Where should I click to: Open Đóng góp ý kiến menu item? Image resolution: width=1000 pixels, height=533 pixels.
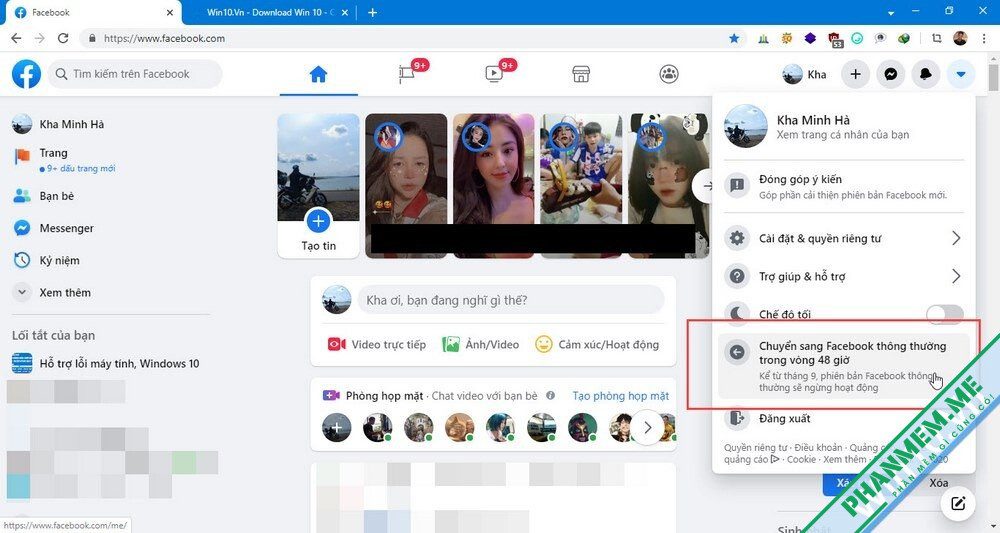pyautogui.click(x=843, y=186)
